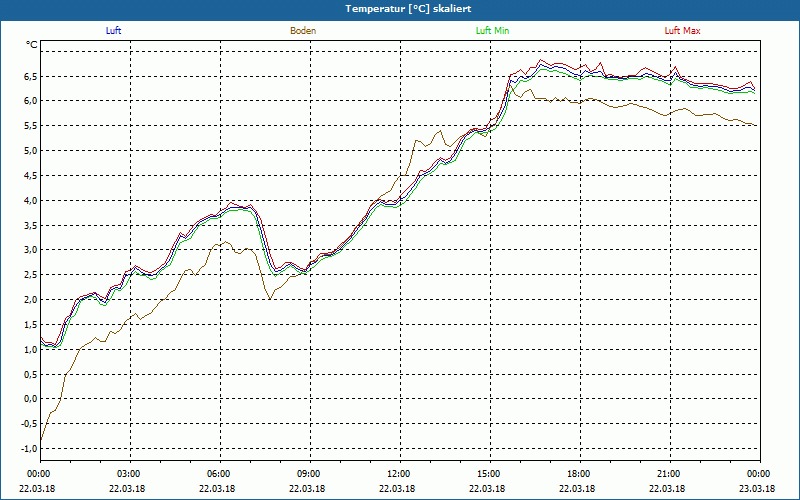Click the 2,0 value on the y-axis

(30, 299)
